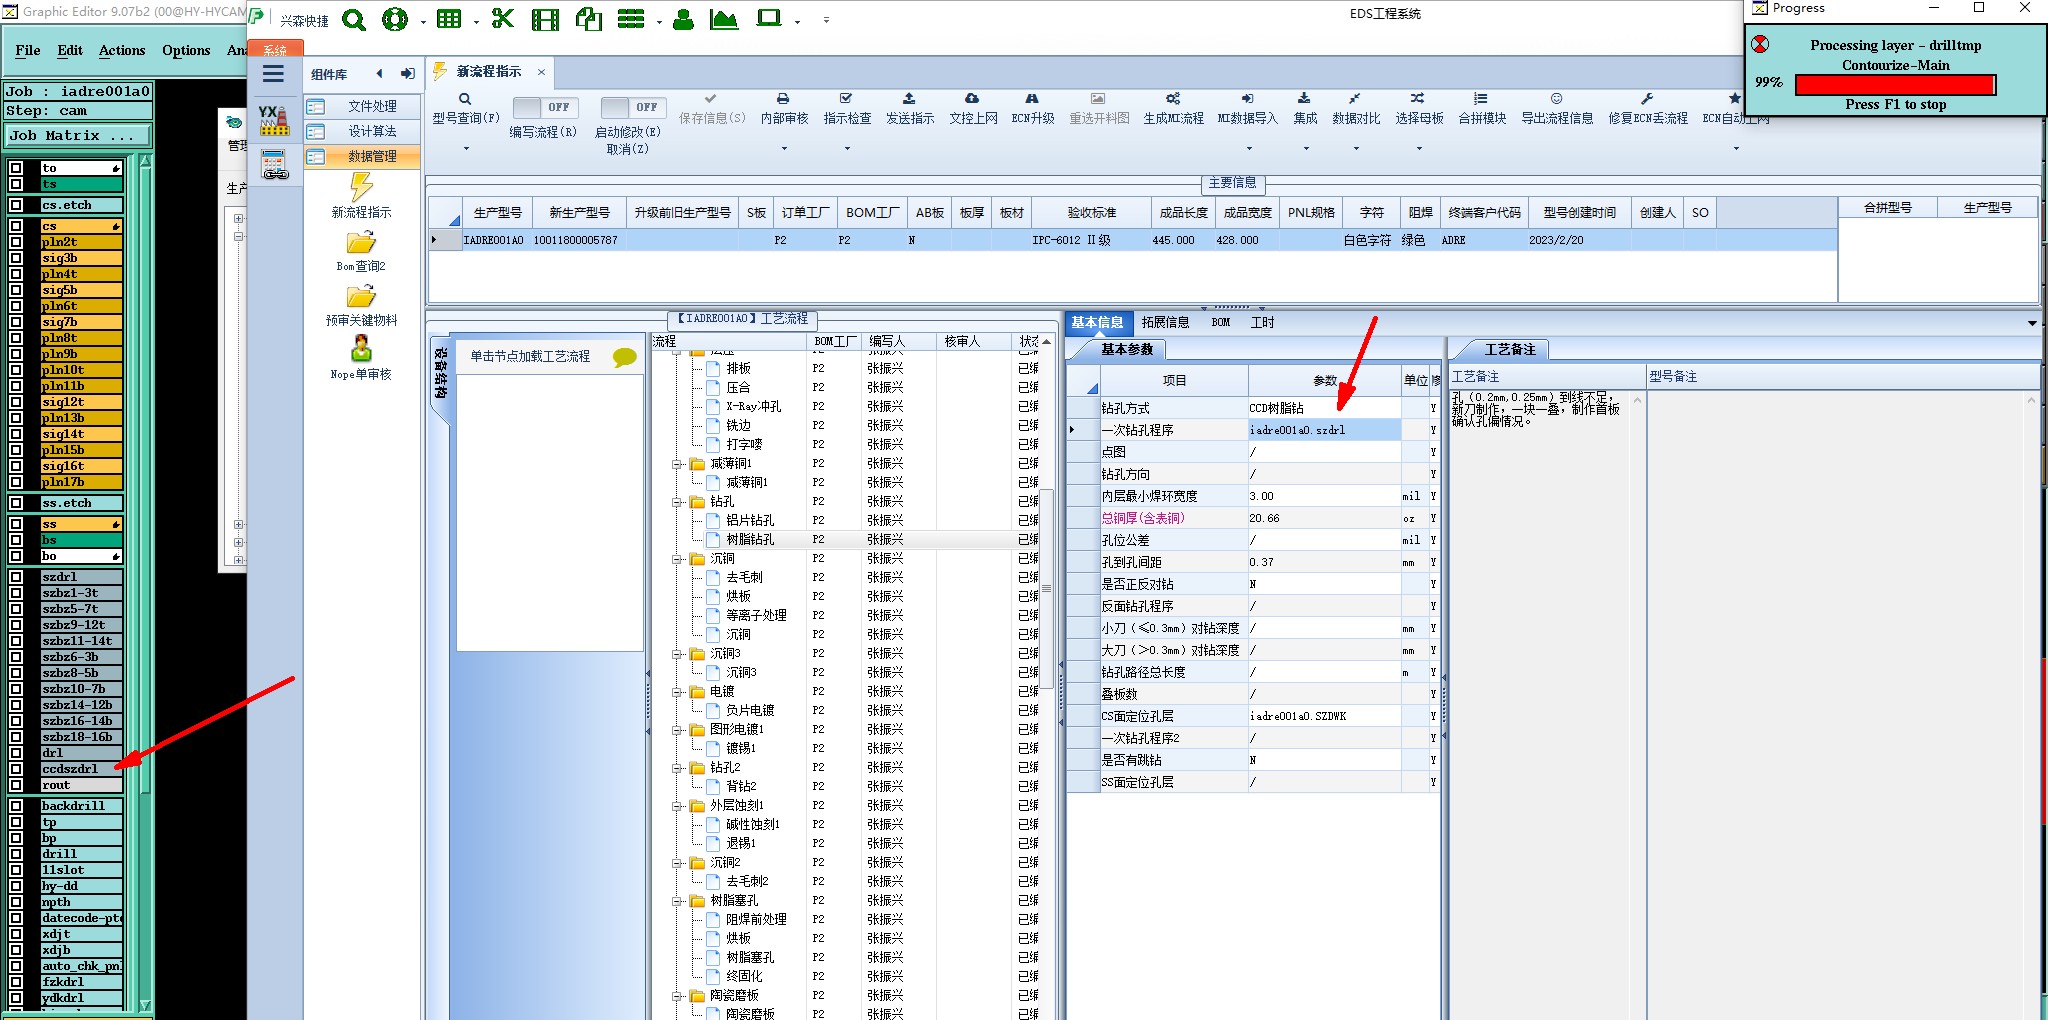Open Bom查询2 folder icon
Screen dimensions: 2048x1020
pyautogui.click(x=361, y=243)
